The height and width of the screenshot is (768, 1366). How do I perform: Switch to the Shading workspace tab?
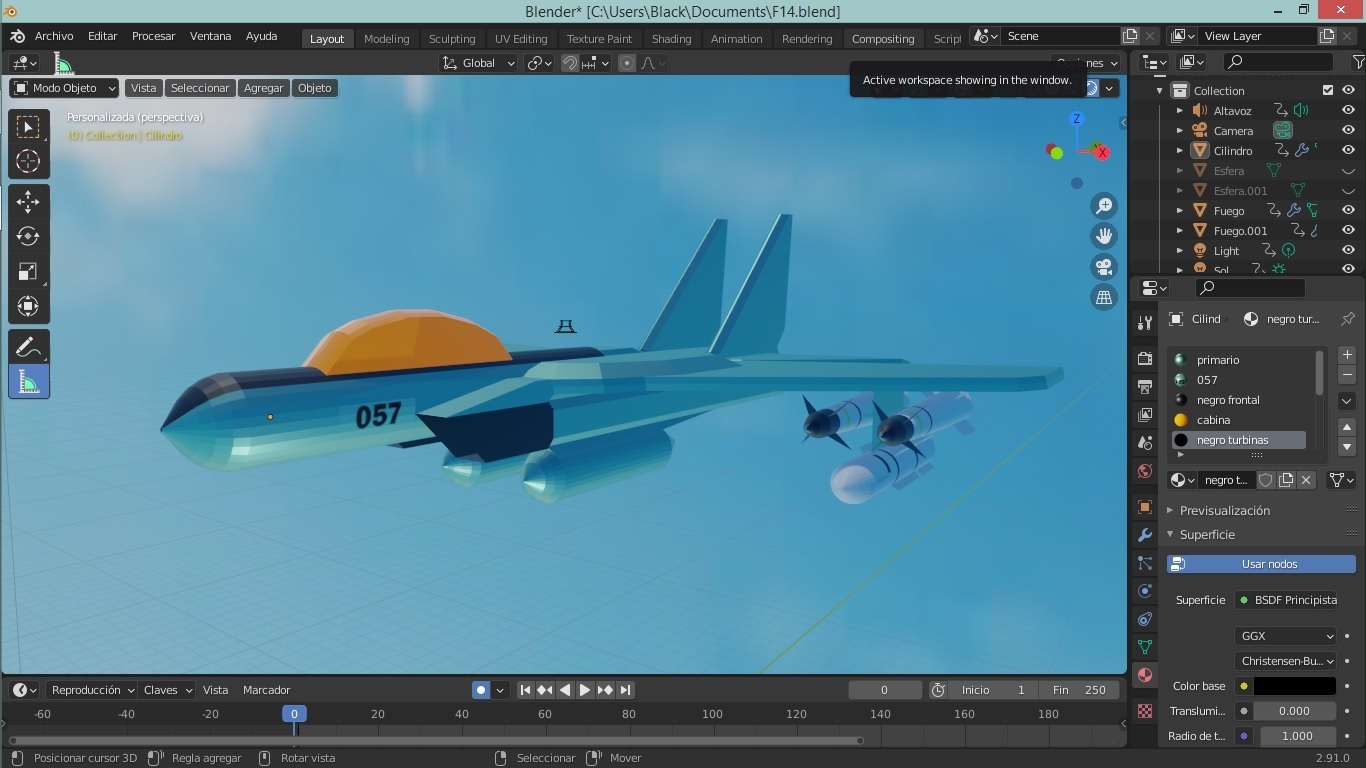point(671,38)
